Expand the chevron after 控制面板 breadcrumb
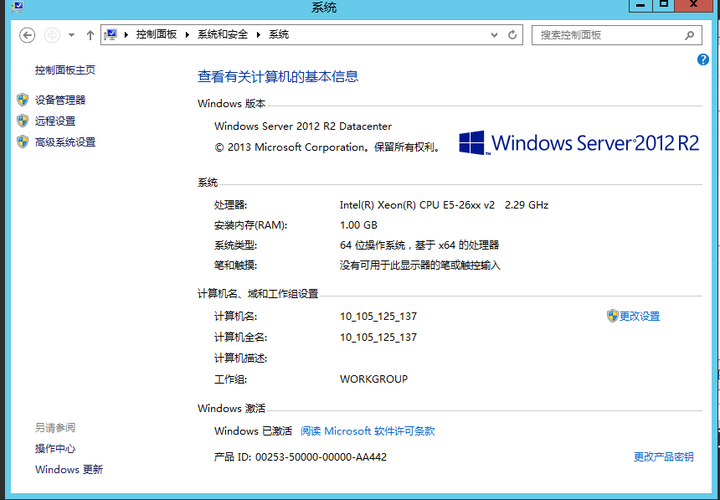 point(187,34)
